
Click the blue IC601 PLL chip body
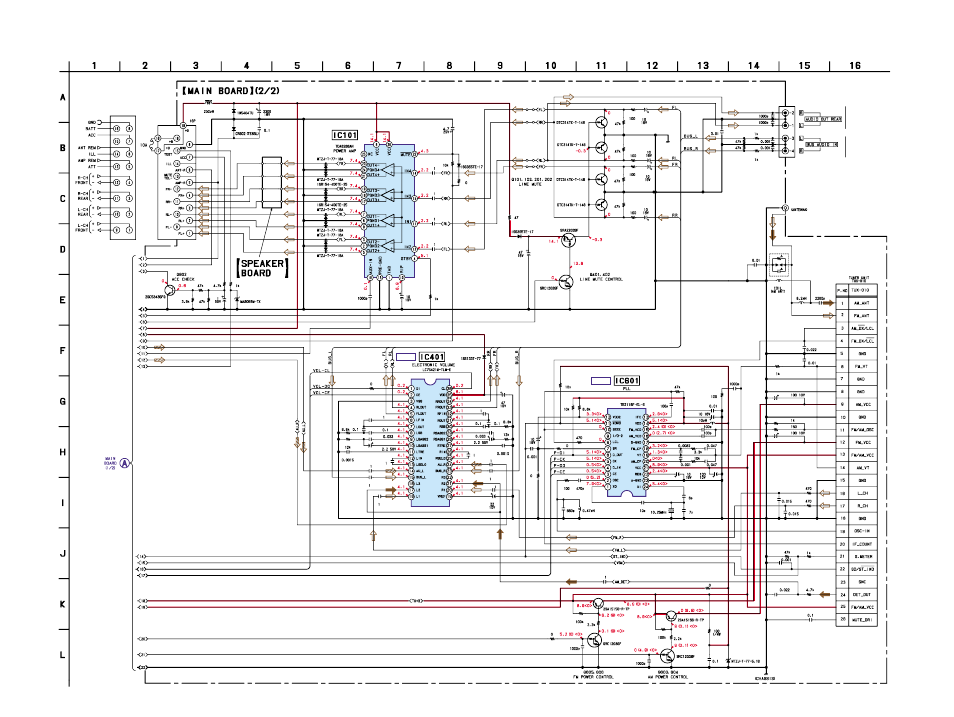[627, 452]
